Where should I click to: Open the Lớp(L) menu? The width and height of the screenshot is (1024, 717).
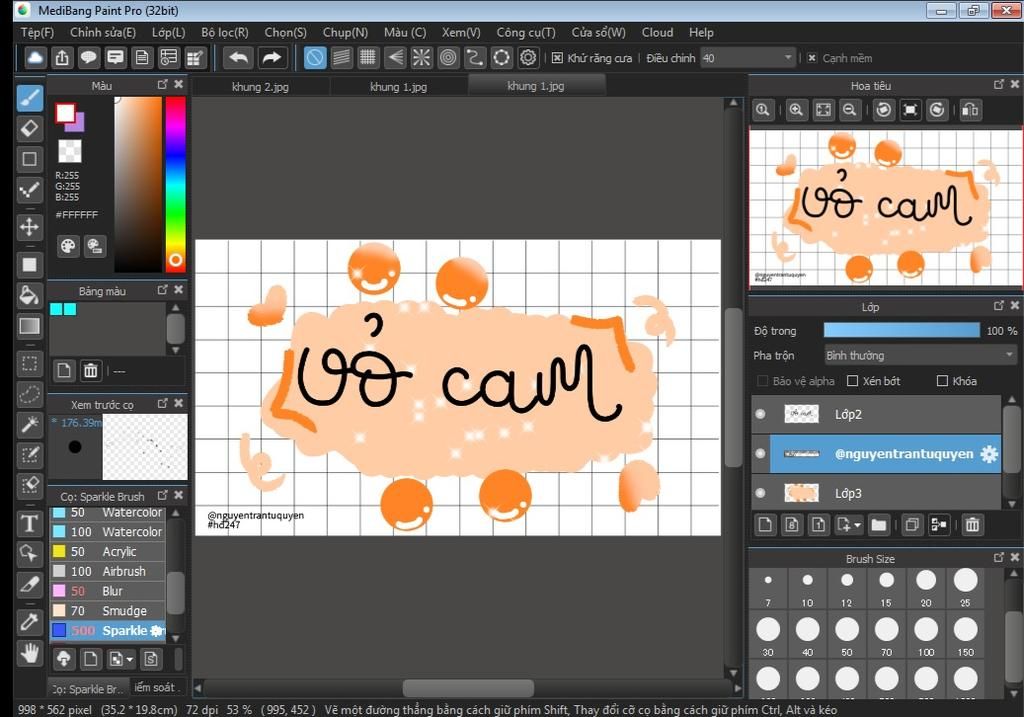point(168,33)
